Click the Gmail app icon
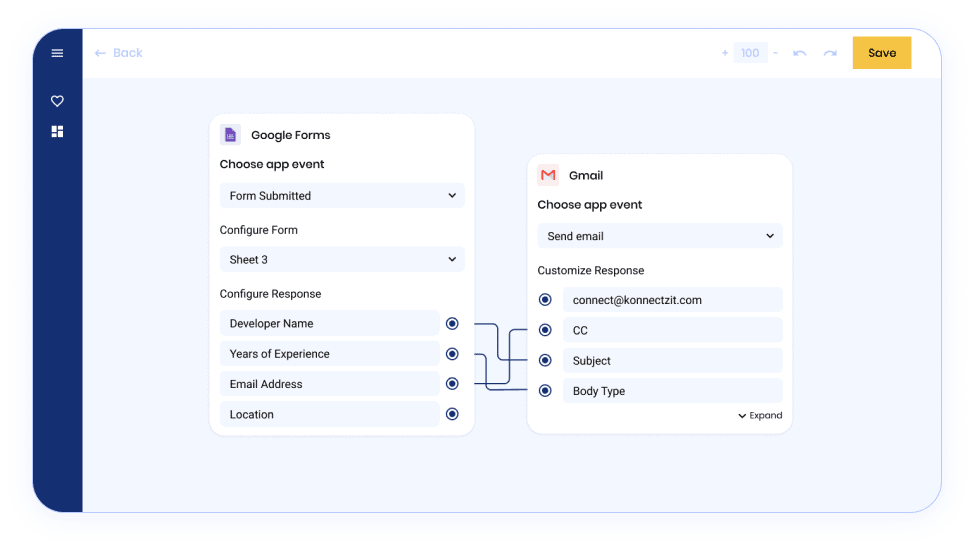The height and width of the screenshot is (549, 974). [x=548, y=175]
